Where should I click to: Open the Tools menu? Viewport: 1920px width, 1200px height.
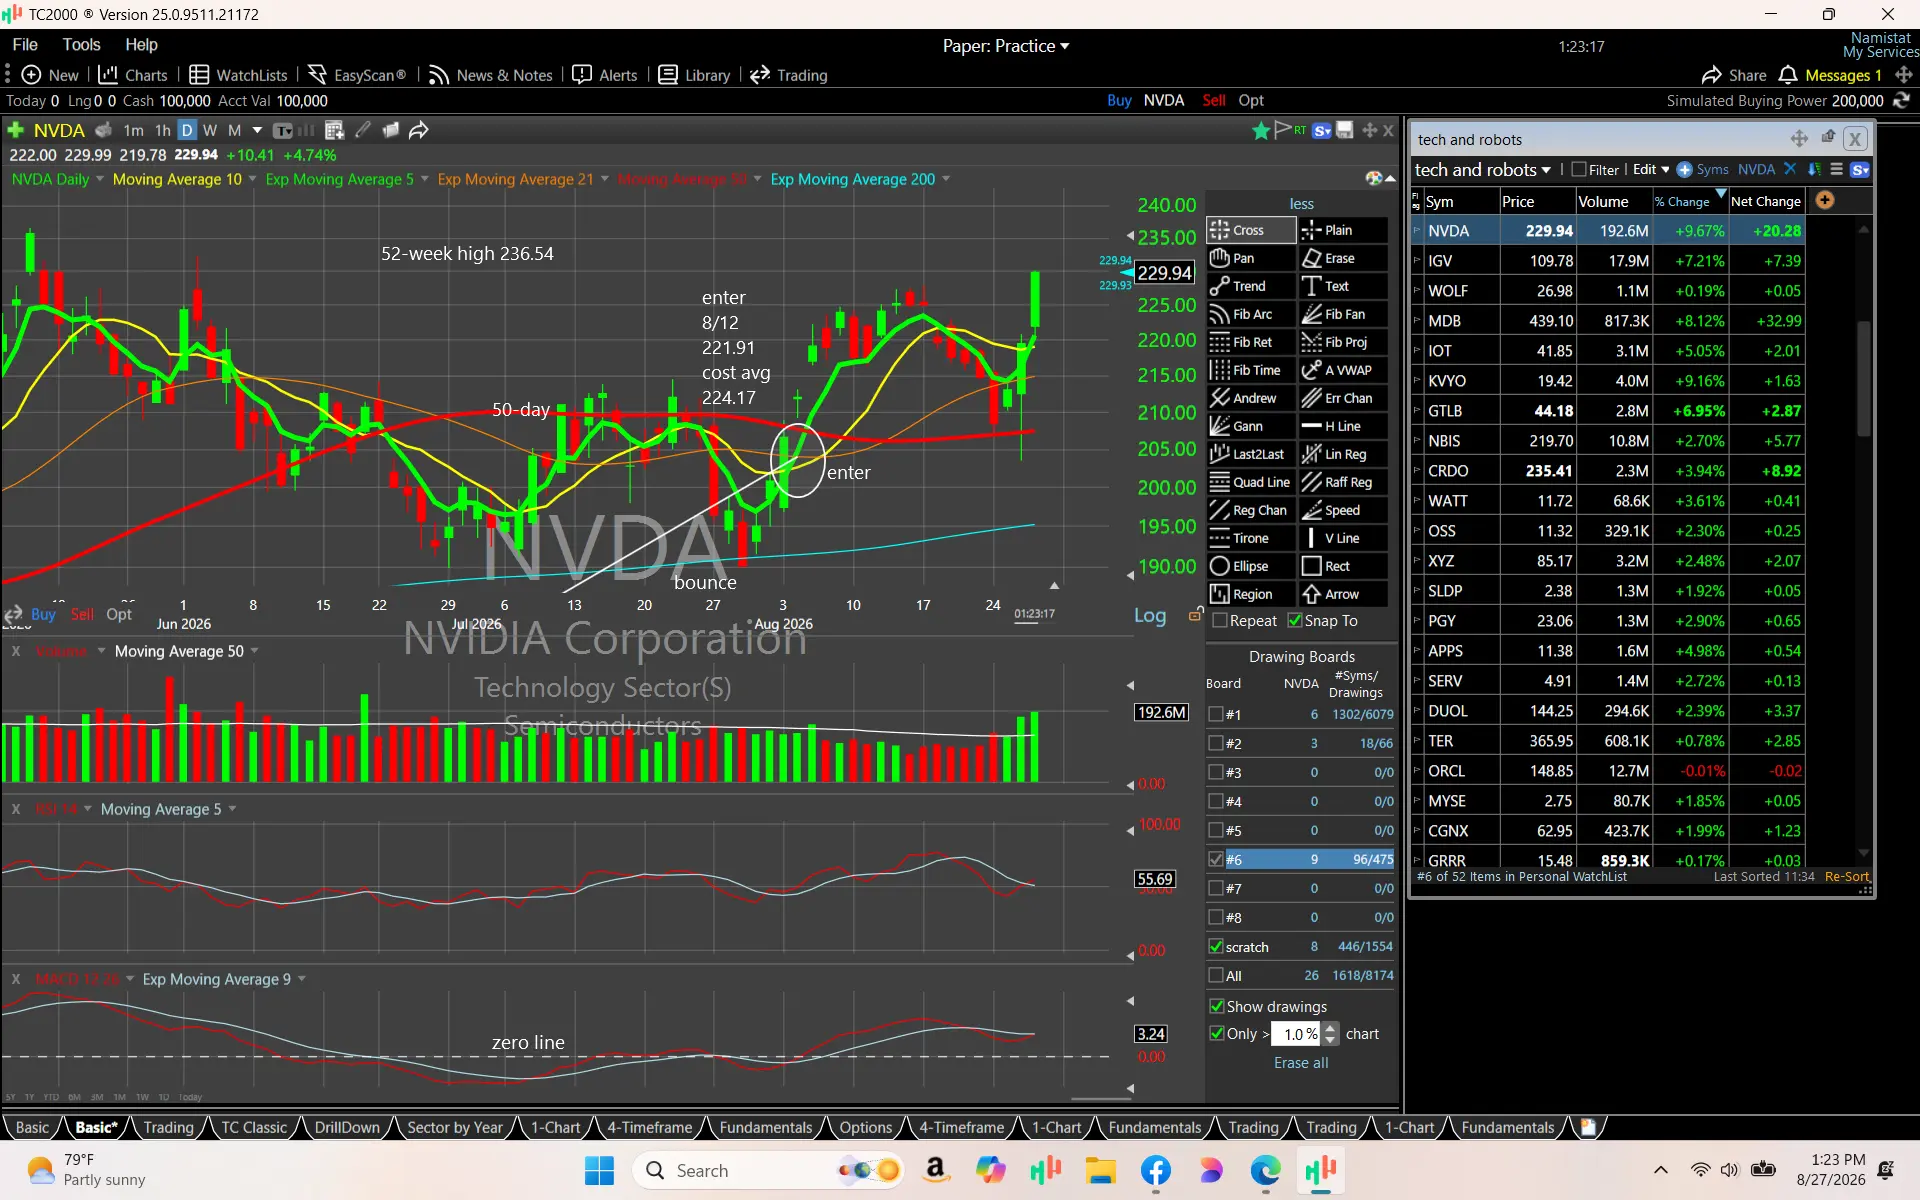point(81,45)
